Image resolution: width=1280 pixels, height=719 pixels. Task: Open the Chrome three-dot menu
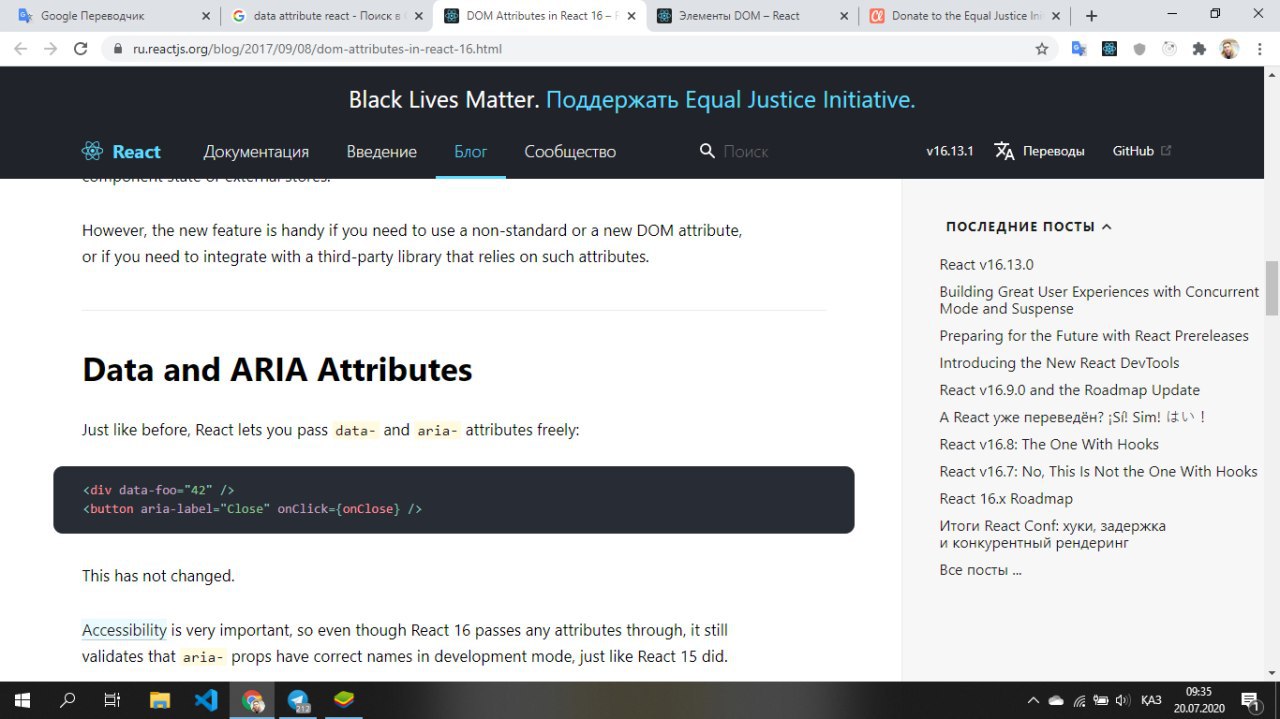tap(1259, 48)
